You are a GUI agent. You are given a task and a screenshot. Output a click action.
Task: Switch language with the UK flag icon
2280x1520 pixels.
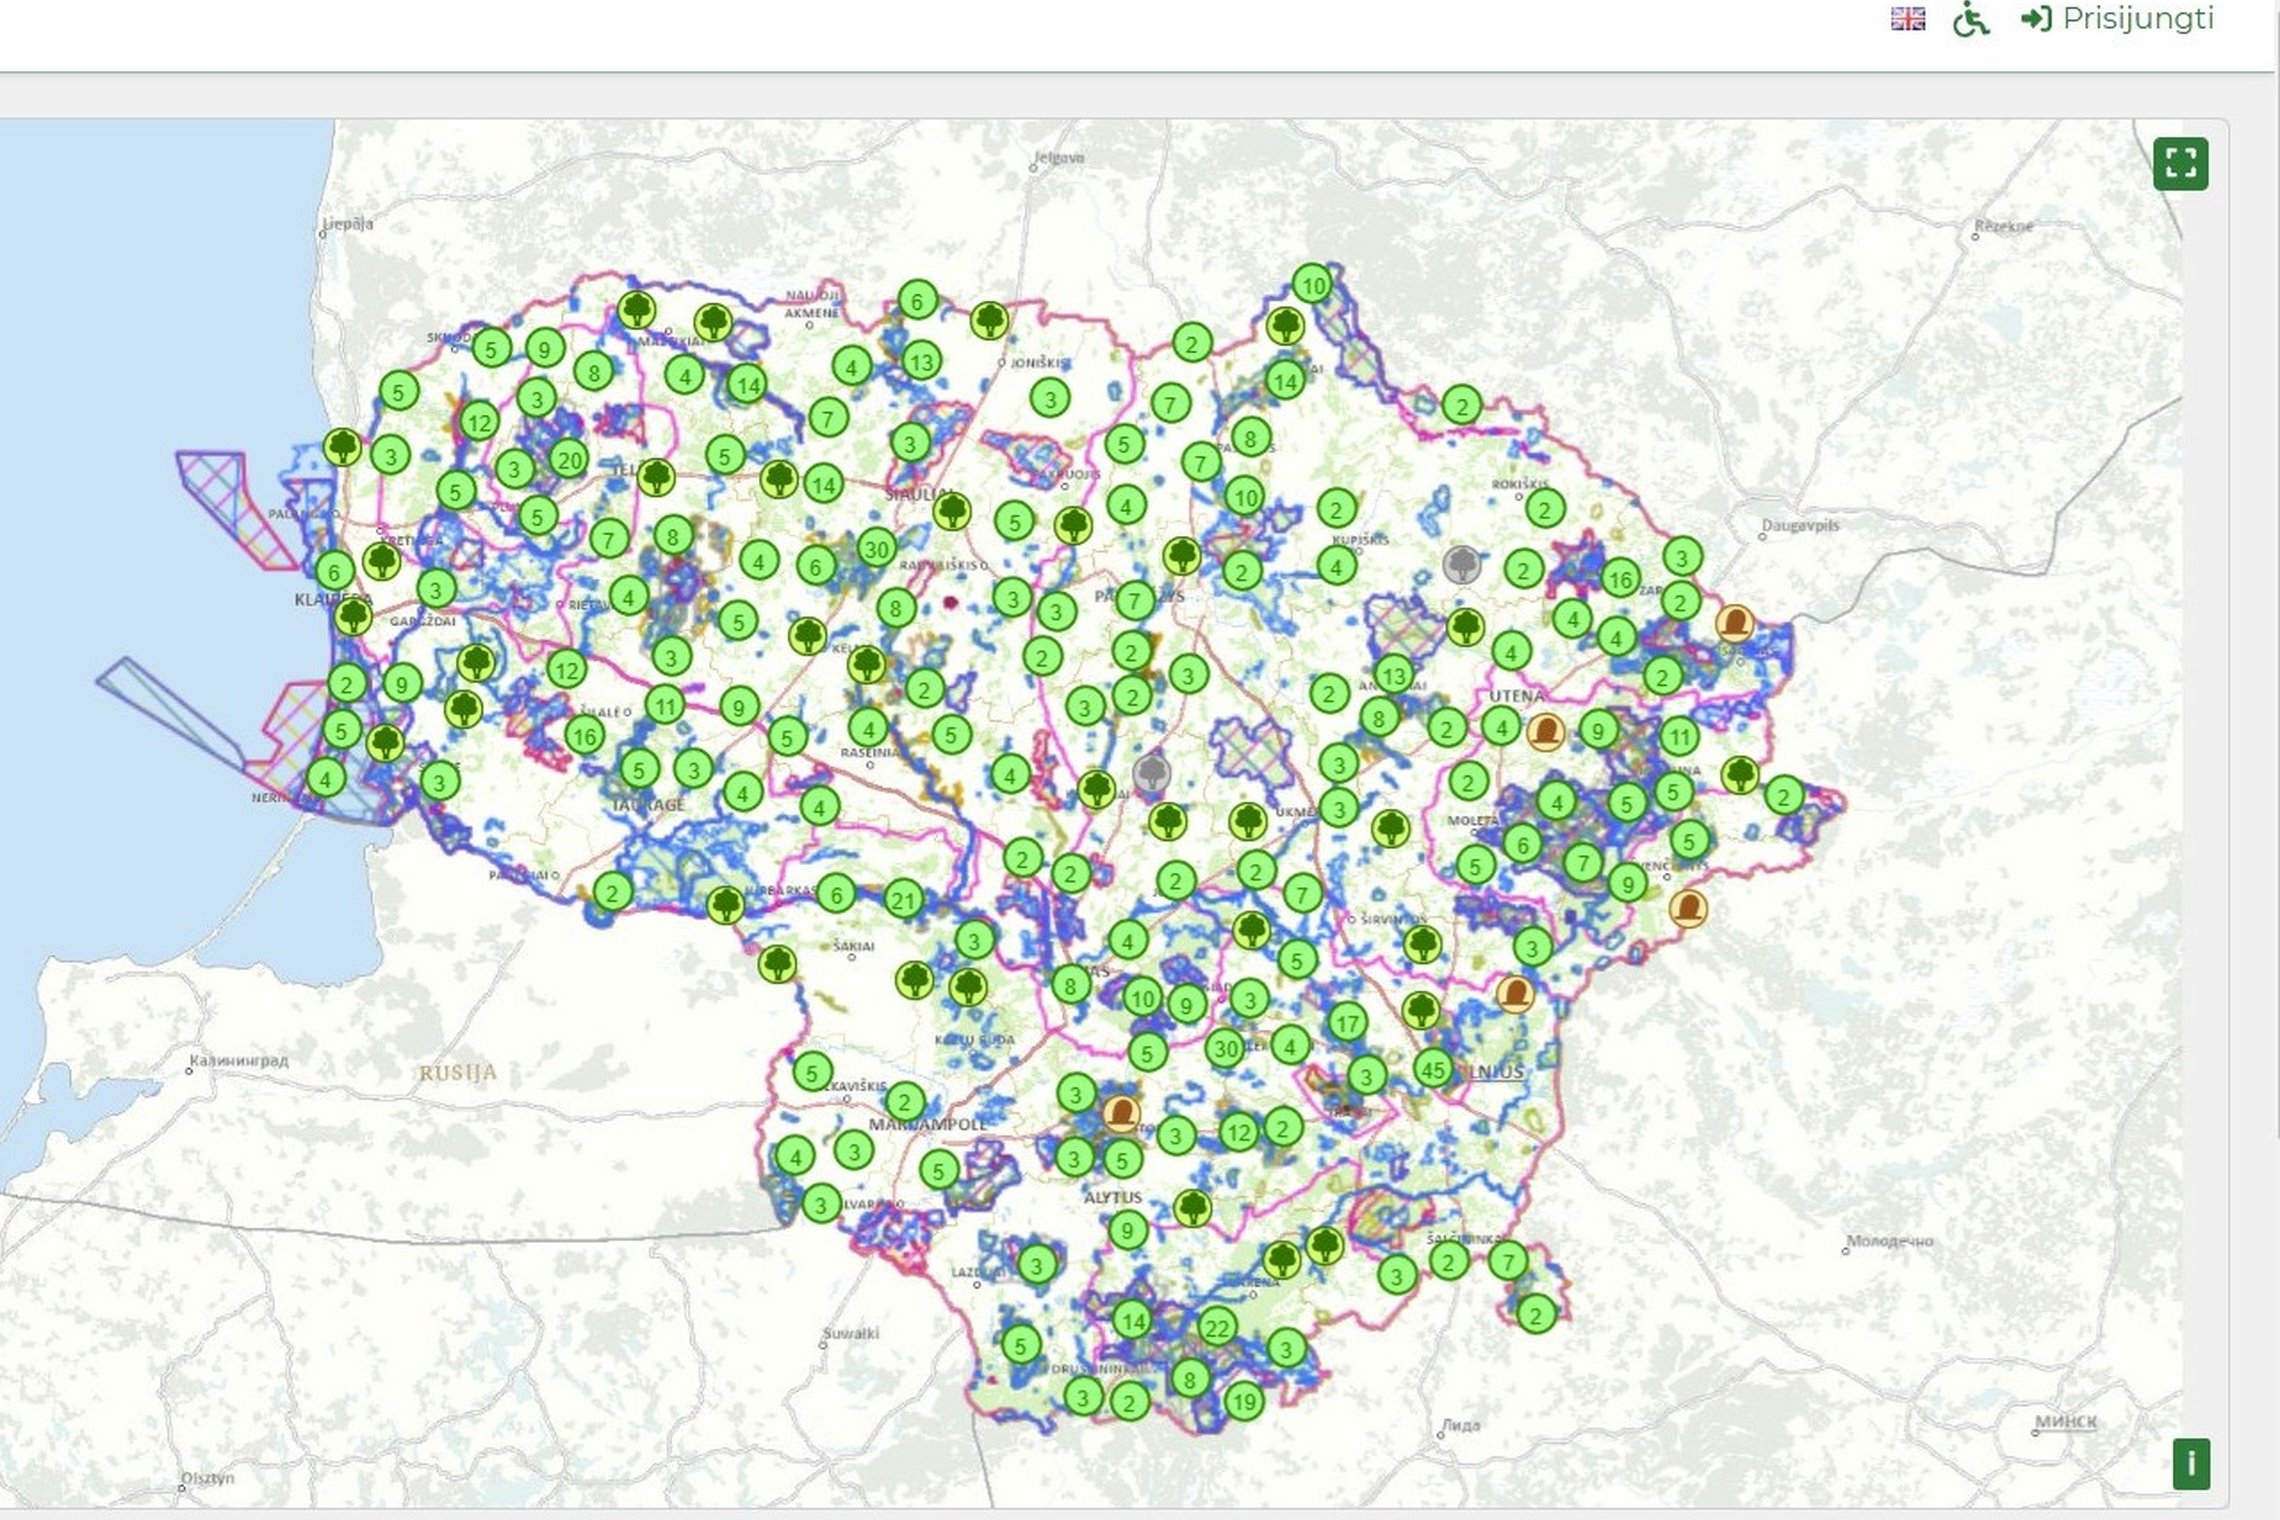point(1908,19)
